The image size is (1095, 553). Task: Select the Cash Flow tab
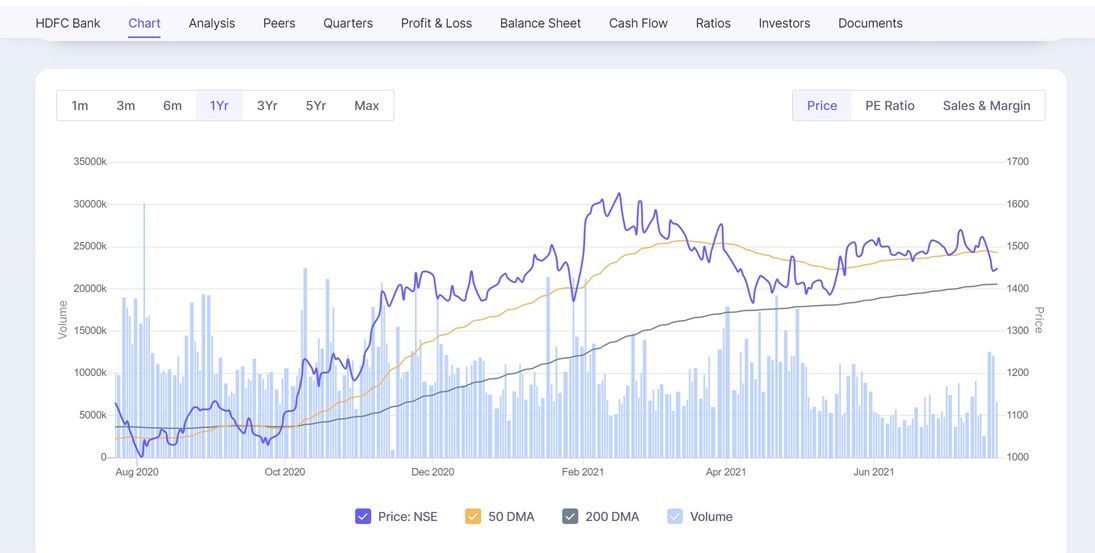coord(638,23)
